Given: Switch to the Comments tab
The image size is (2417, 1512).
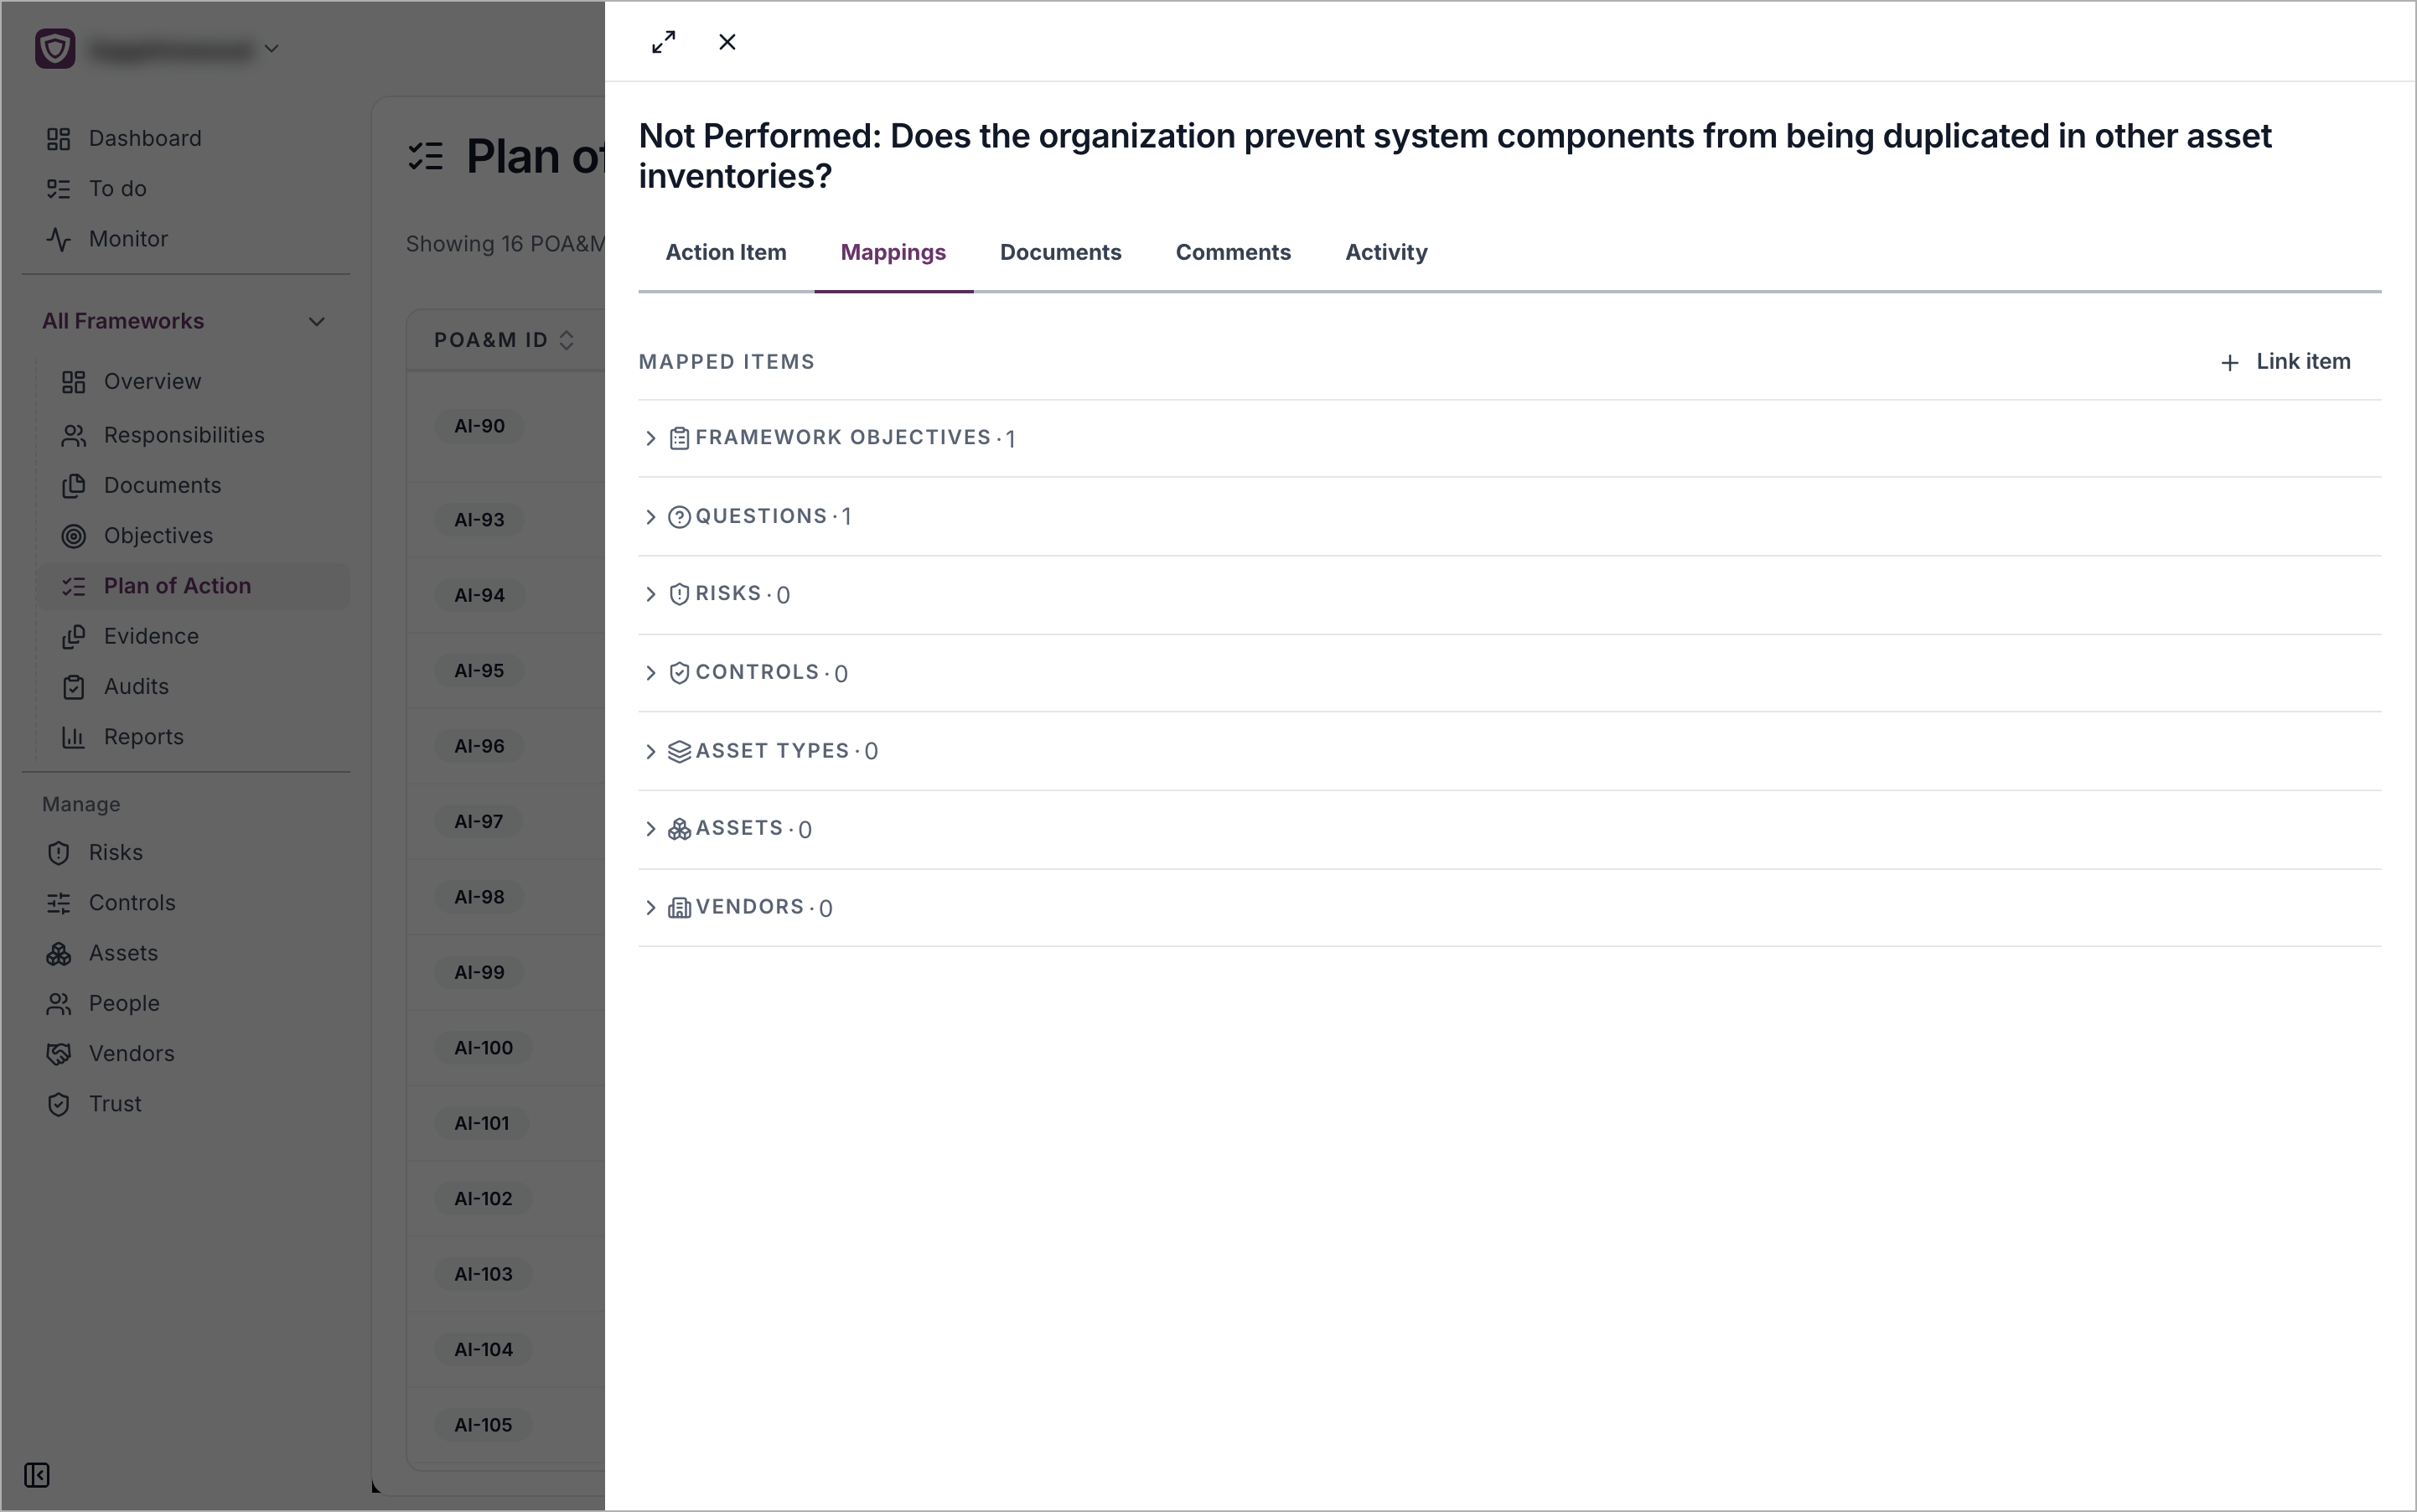Looking at the screenshot, I should 1233,253.
